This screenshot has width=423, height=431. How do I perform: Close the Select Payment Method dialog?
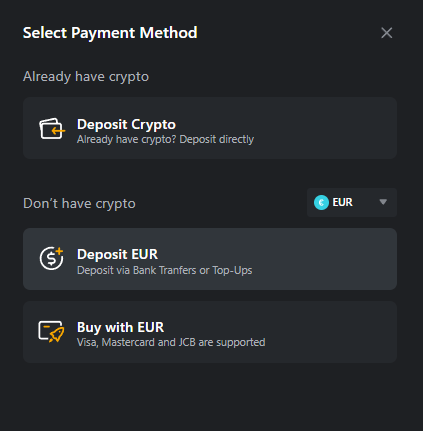tap(387, 33)
